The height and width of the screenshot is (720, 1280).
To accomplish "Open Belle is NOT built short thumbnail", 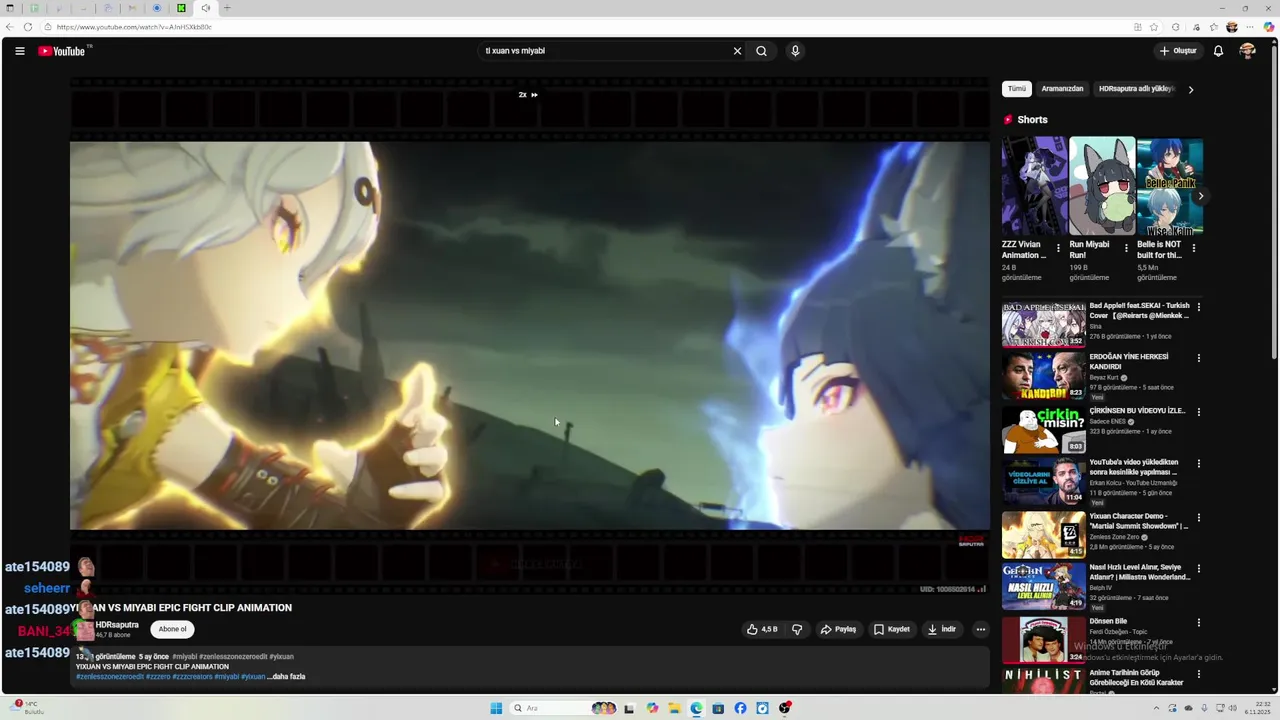I will pyautogui.click(x=1170, y=186).
